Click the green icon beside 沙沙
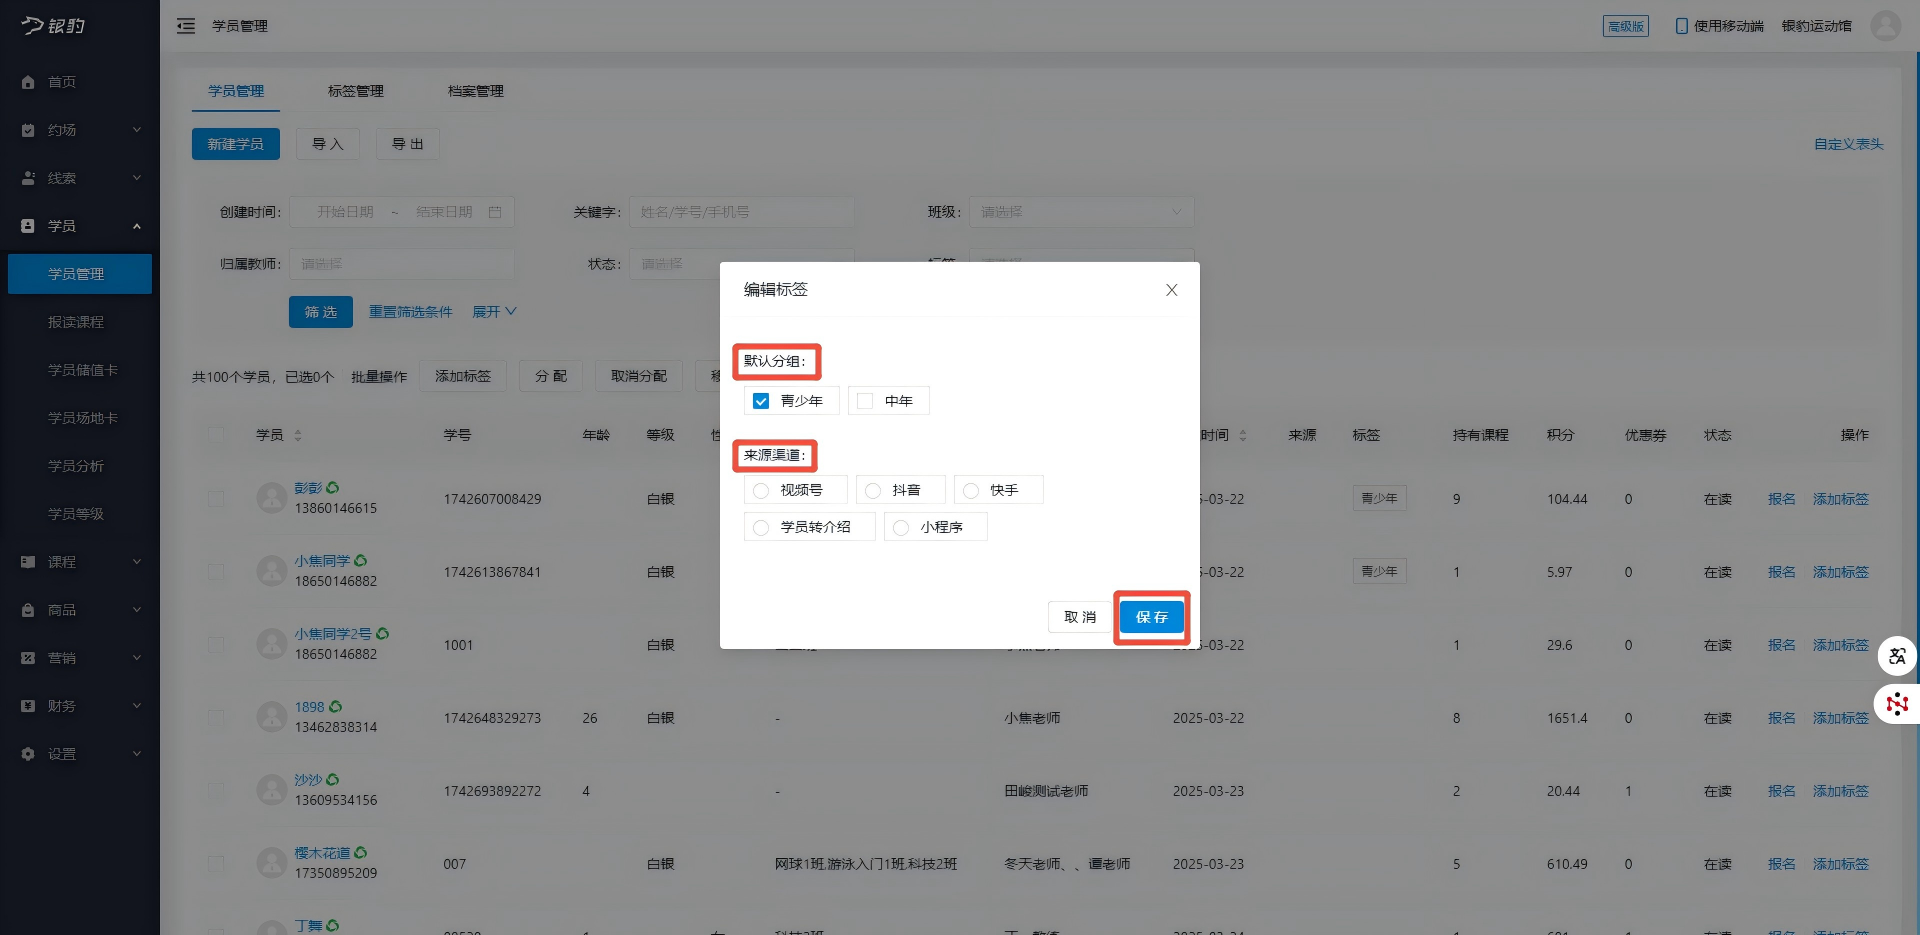The image size is (1920, 935). (x=333, y=780)
